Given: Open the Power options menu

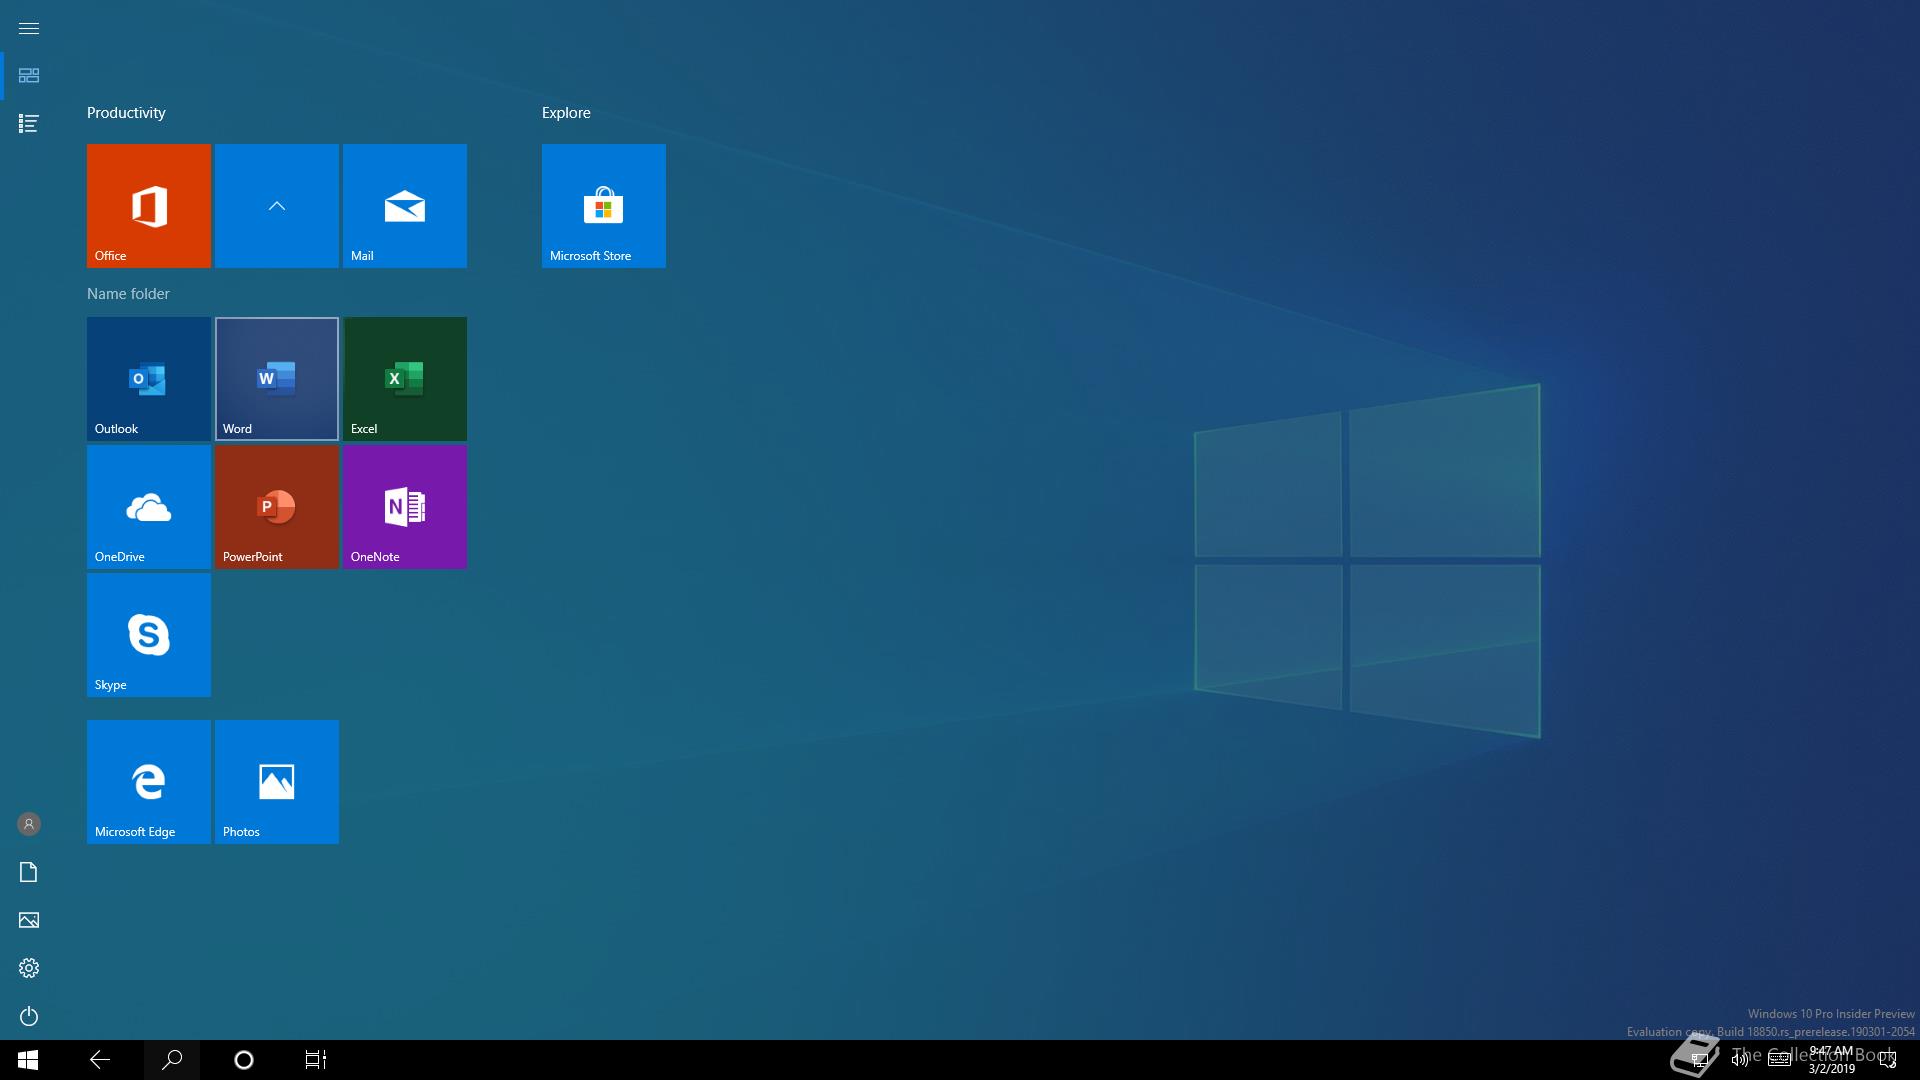Looking at the screenshot, I should [x=29, y=1016].
